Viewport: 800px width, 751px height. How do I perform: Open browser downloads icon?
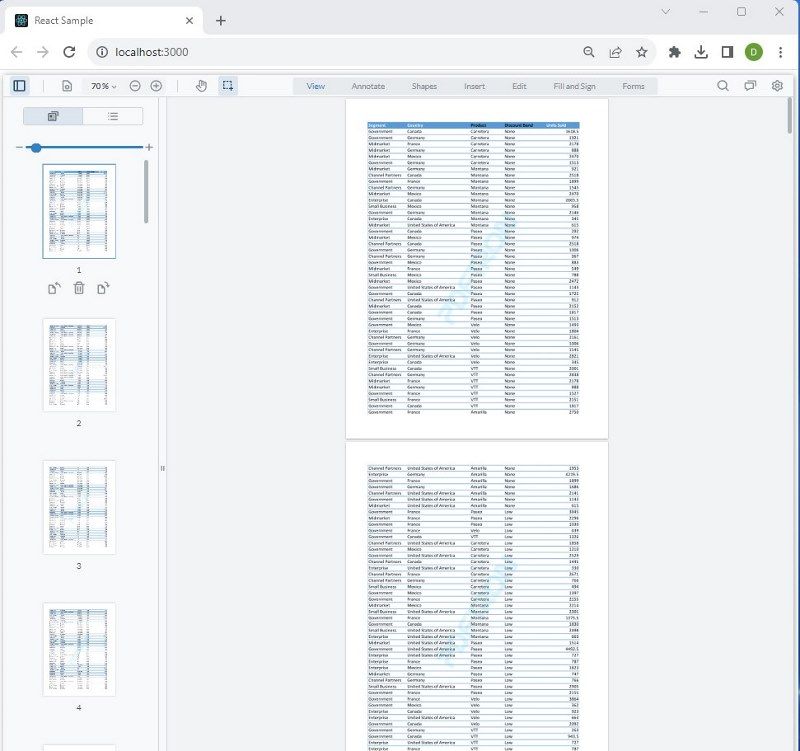click(x=701, y=52)
